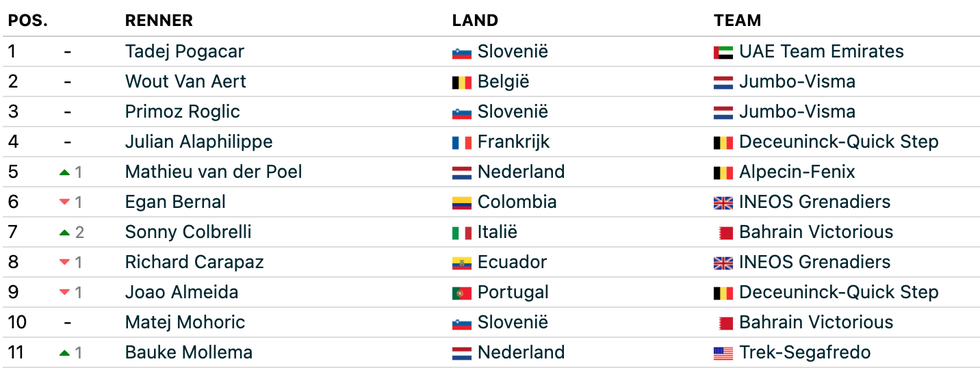Click the green up arrow for Sonny Colbrelli
The height and width of the screenshot is (368, 980).
pos(64,232)
